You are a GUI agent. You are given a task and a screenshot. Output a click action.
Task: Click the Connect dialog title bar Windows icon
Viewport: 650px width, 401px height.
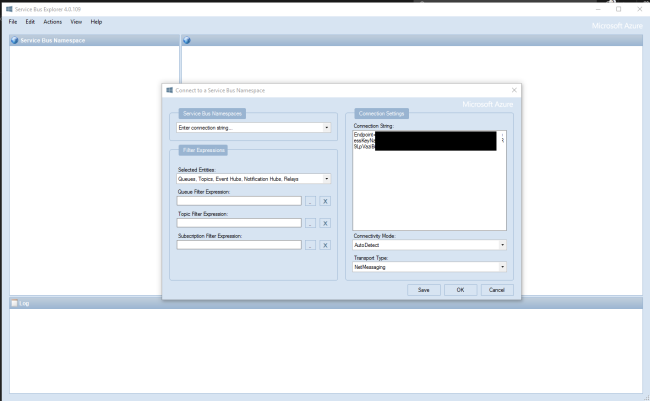170,90
